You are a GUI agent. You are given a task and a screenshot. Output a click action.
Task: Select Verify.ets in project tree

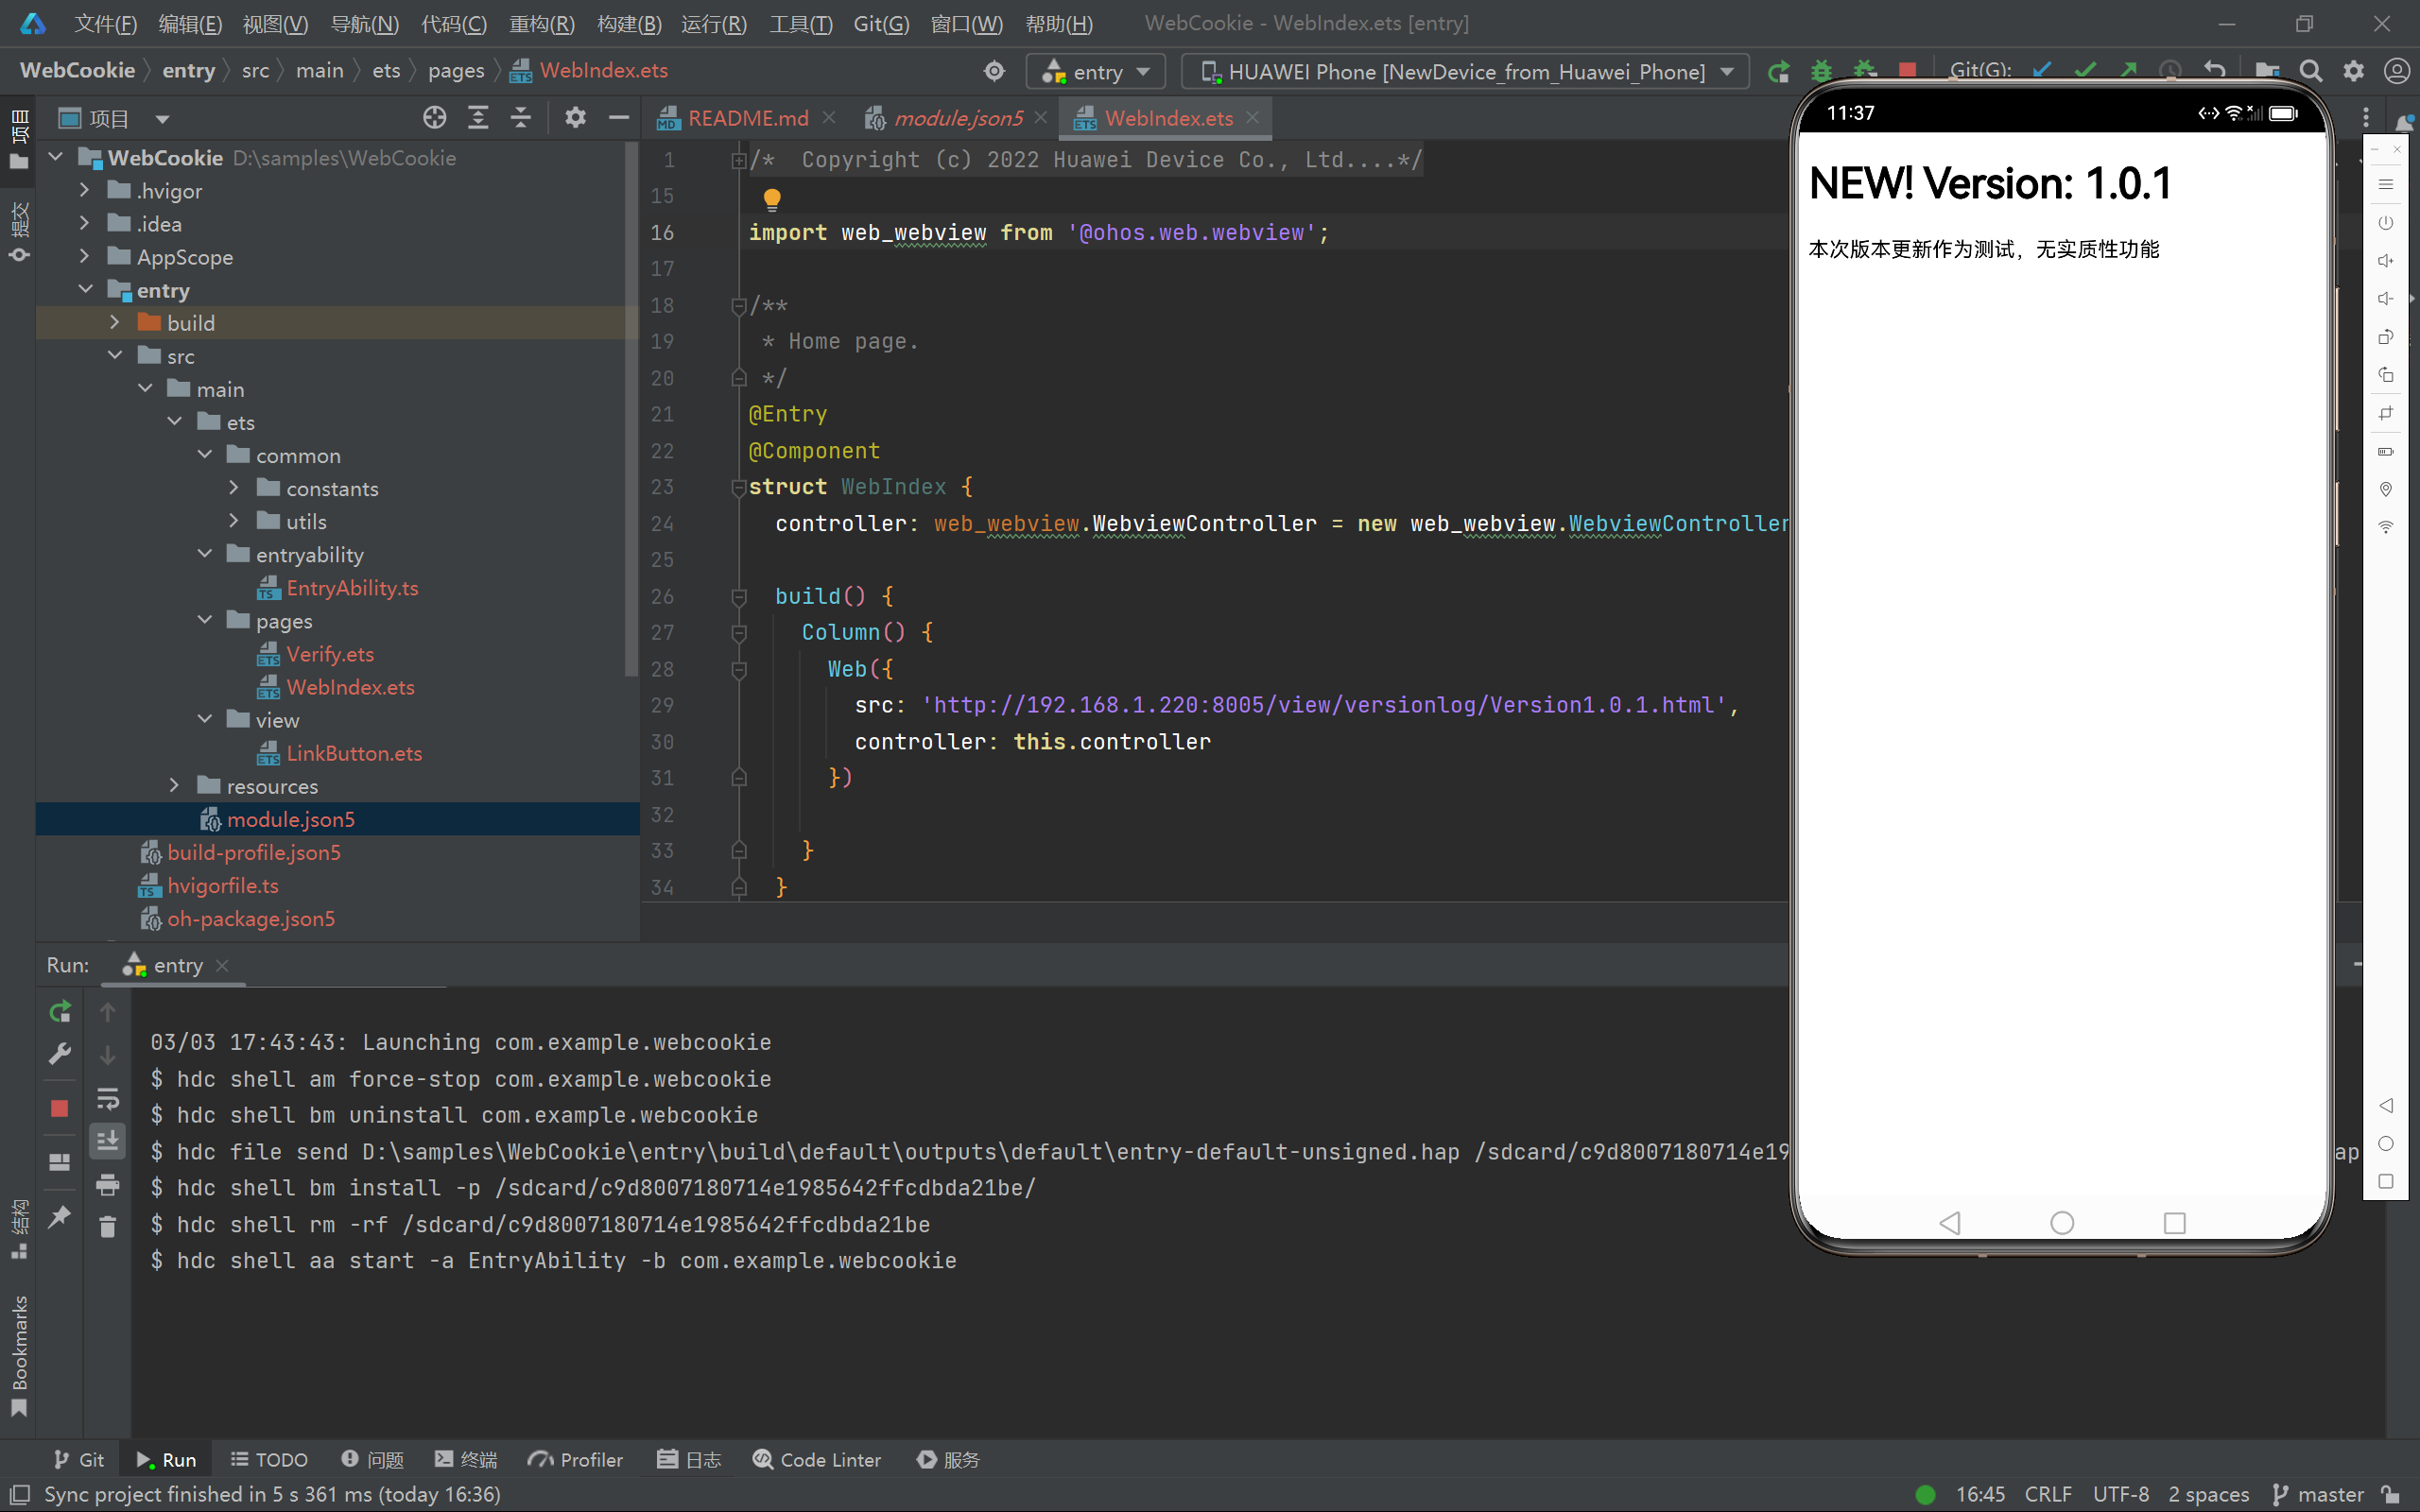coord(330,654)
